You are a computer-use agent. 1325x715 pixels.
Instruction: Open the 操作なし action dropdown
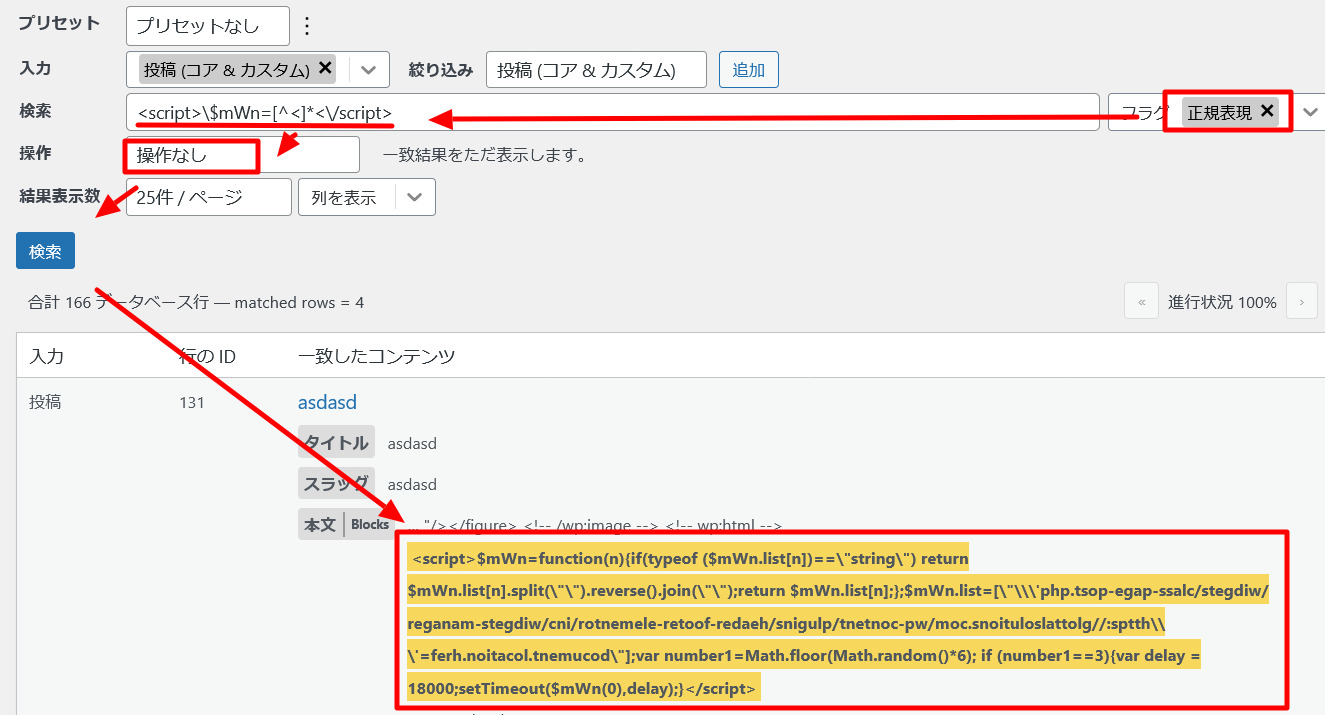click(x=243, y=155)
